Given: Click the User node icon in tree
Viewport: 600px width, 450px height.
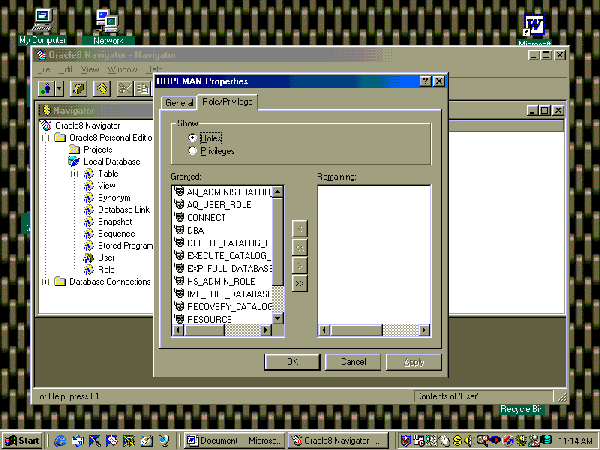Looking at the screenshot, I should (89, 258).
